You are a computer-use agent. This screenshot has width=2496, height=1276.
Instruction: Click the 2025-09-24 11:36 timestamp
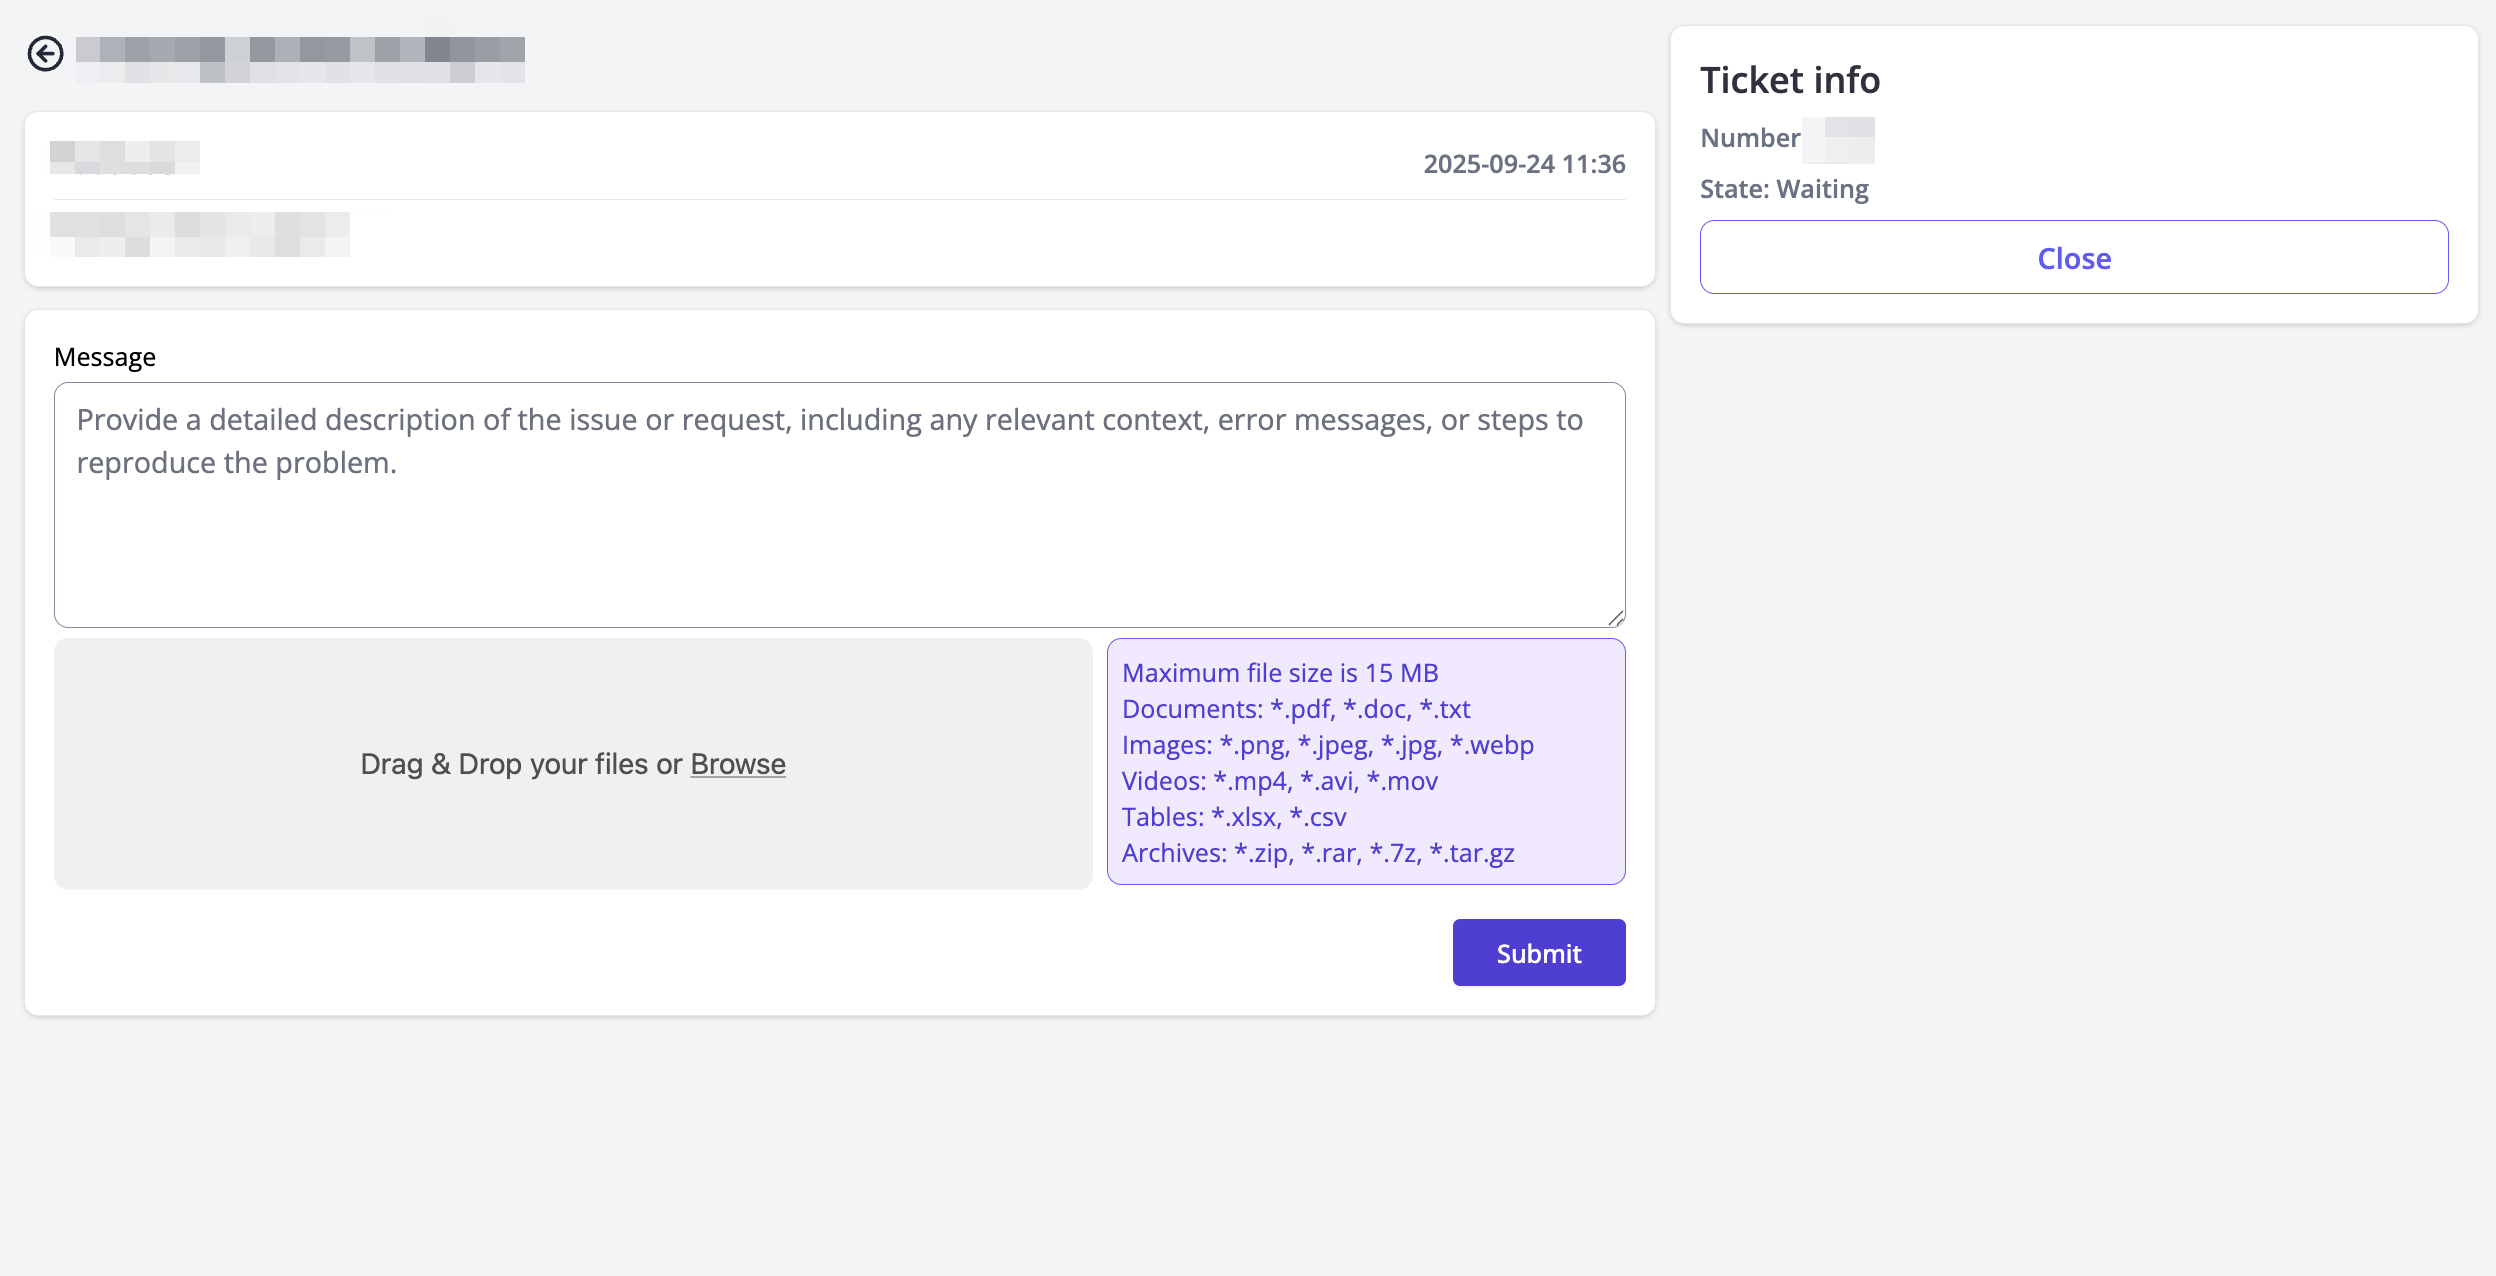pos(1523,164)
